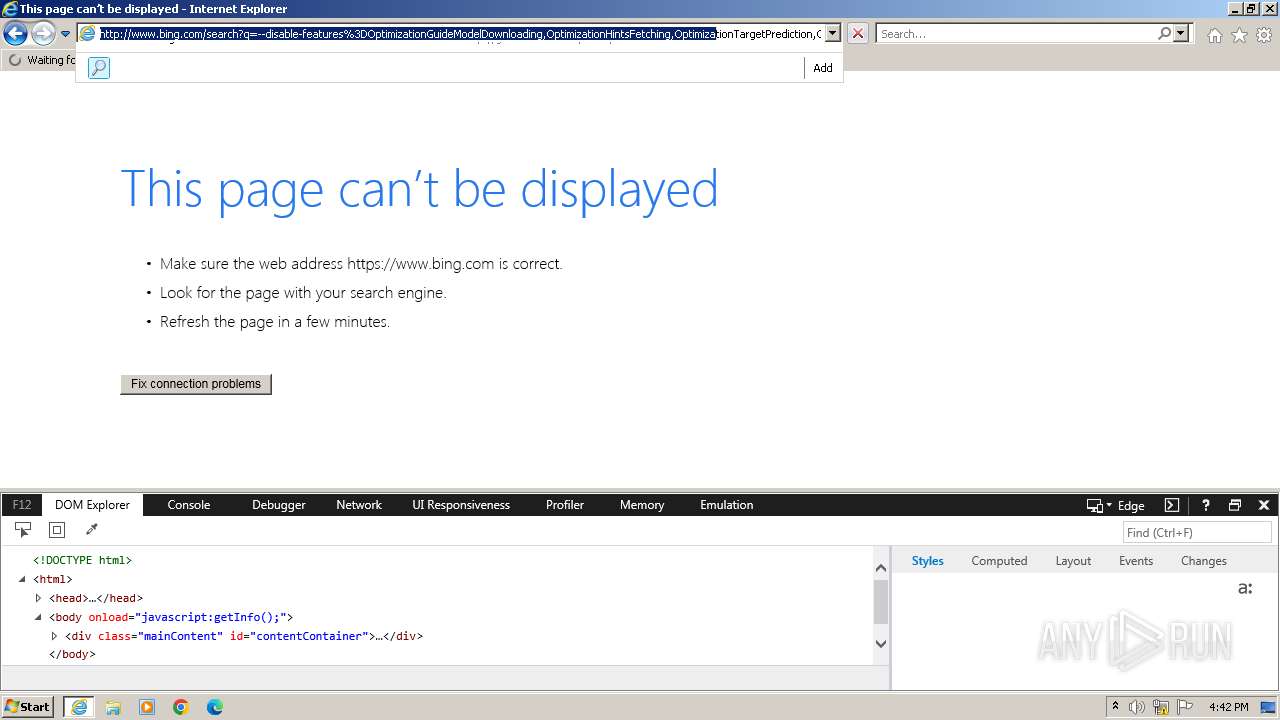Switch to the Changes pane tab

click(x=1204, y=561)
